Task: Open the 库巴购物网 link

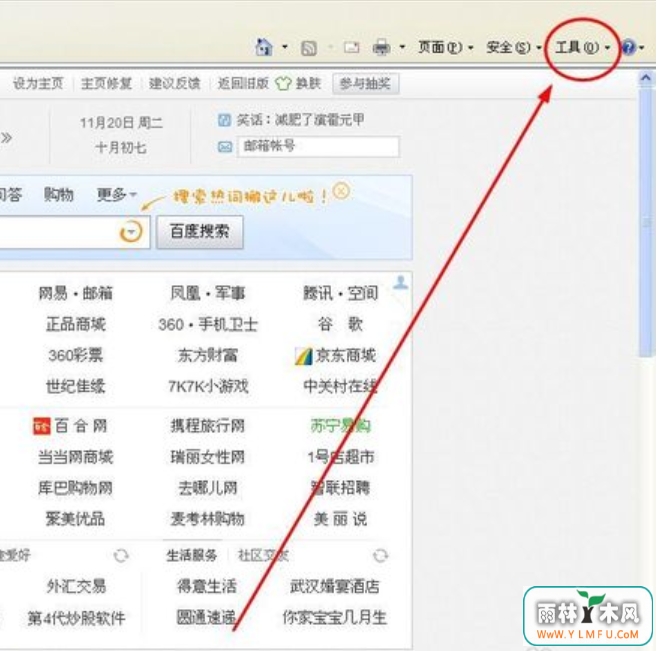Action: click(76, 488)
